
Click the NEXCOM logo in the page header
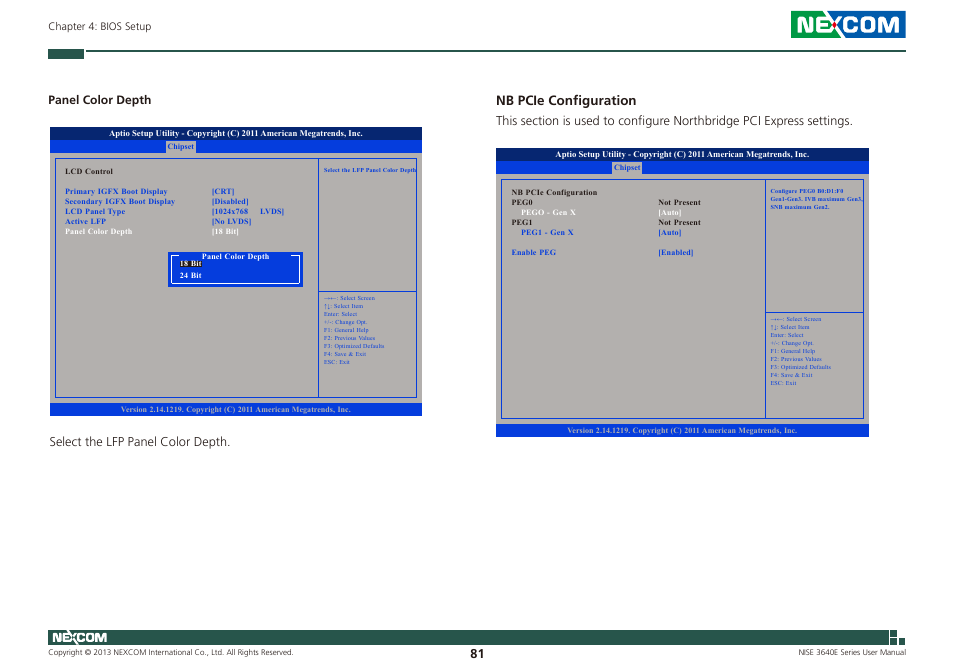point(848,24)
